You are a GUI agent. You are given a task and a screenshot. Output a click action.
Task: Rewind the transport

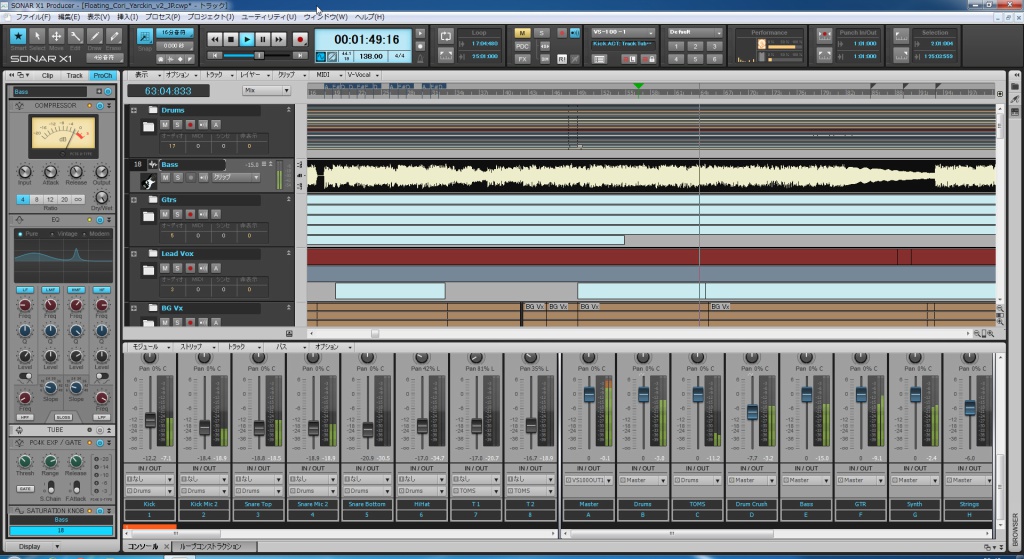coord(214,40)
